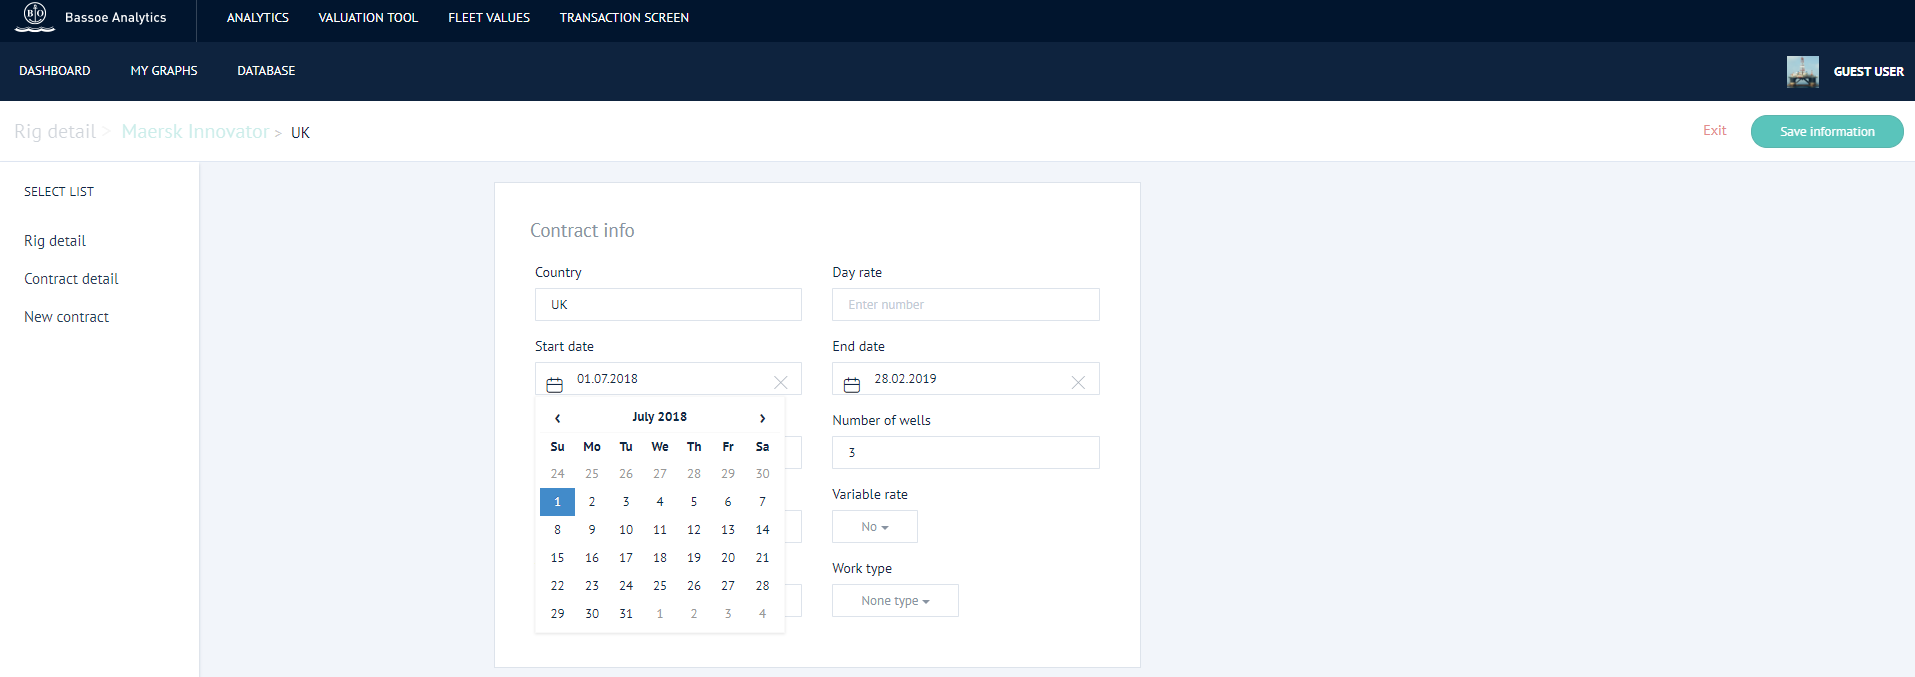Image resolution: width=1915 pixels, height=677 pixels.
Task: Open the Variable rate dropdown
Action: coord(874,527)
